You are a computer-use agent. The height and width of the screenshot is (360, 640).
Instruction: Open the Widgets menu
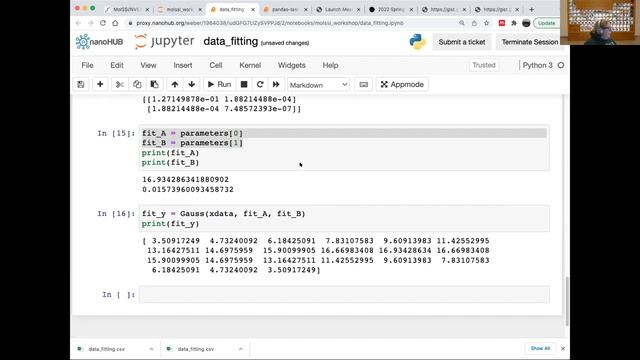click(x=292, y=65)
